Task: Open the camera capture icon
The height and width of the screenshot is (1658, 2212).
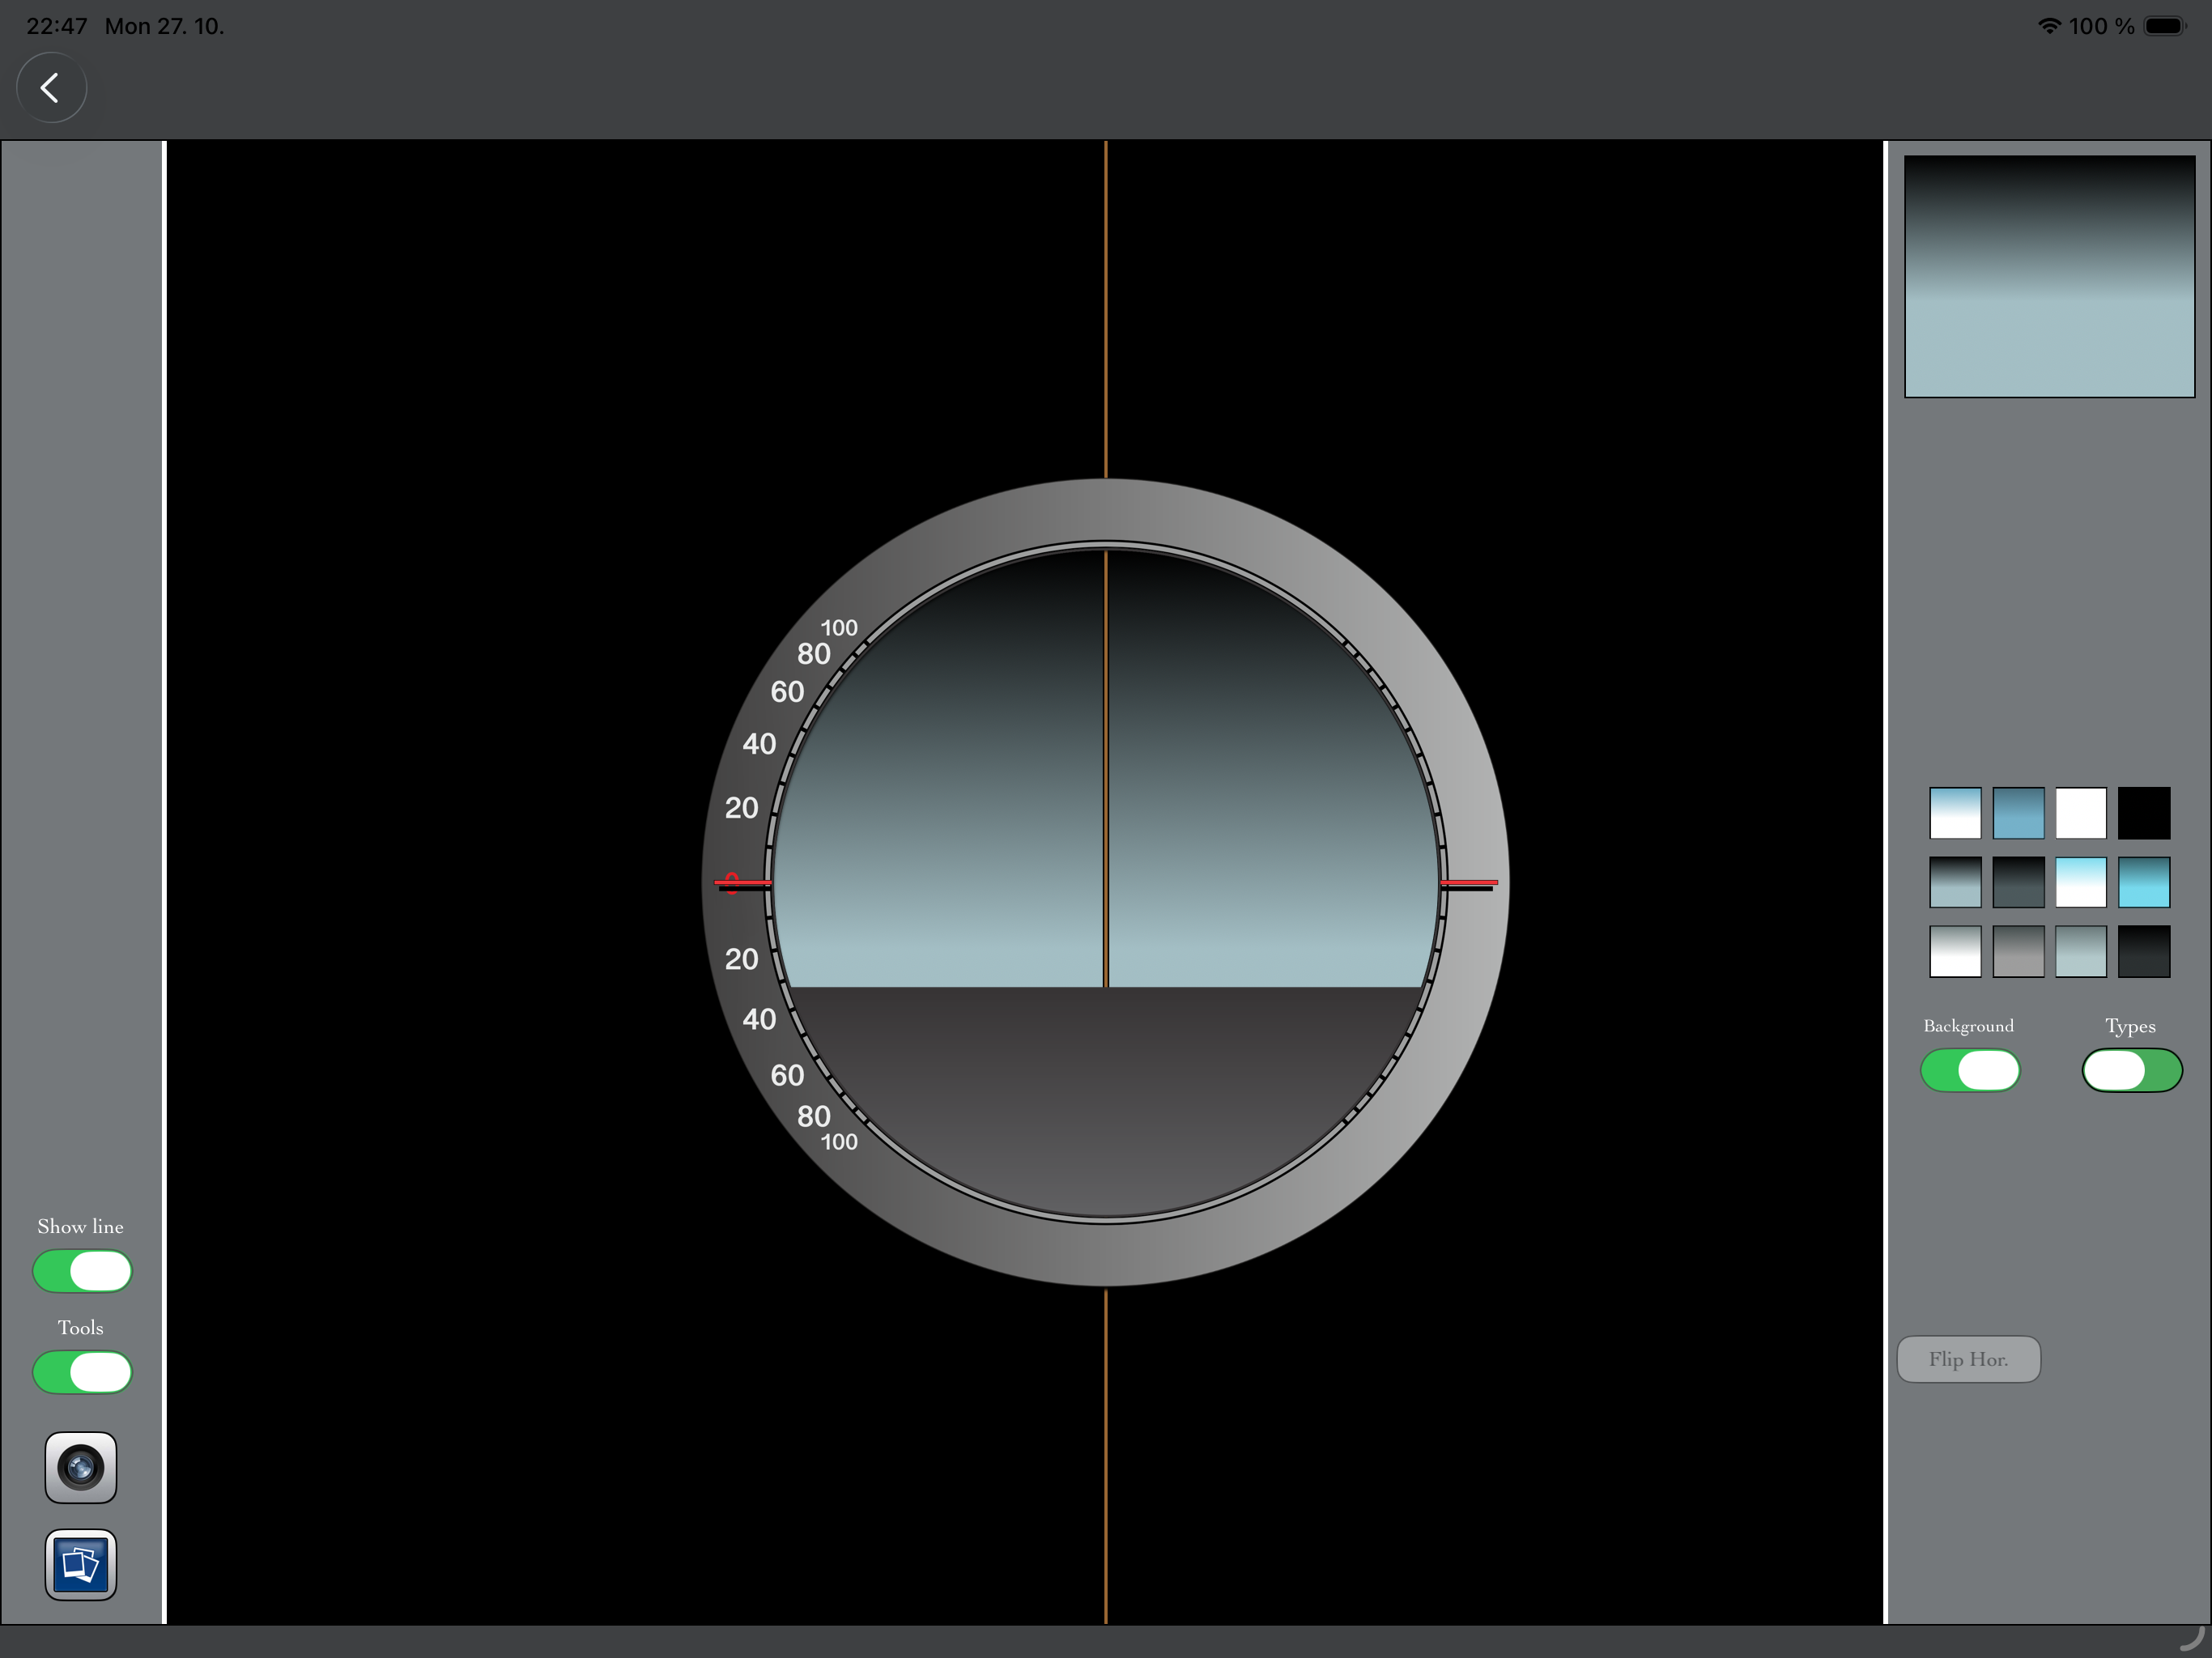Action: pyautogui.click(x=81, y=1467)
